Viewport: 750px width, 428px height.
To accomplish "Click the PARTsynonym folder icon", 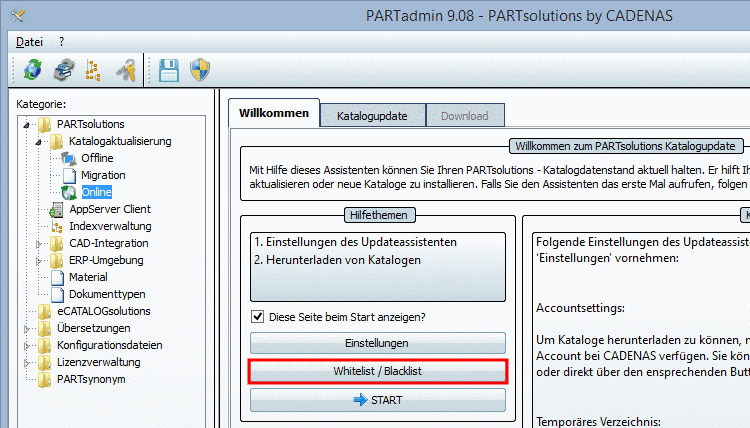I will click(x=44, y=379).
